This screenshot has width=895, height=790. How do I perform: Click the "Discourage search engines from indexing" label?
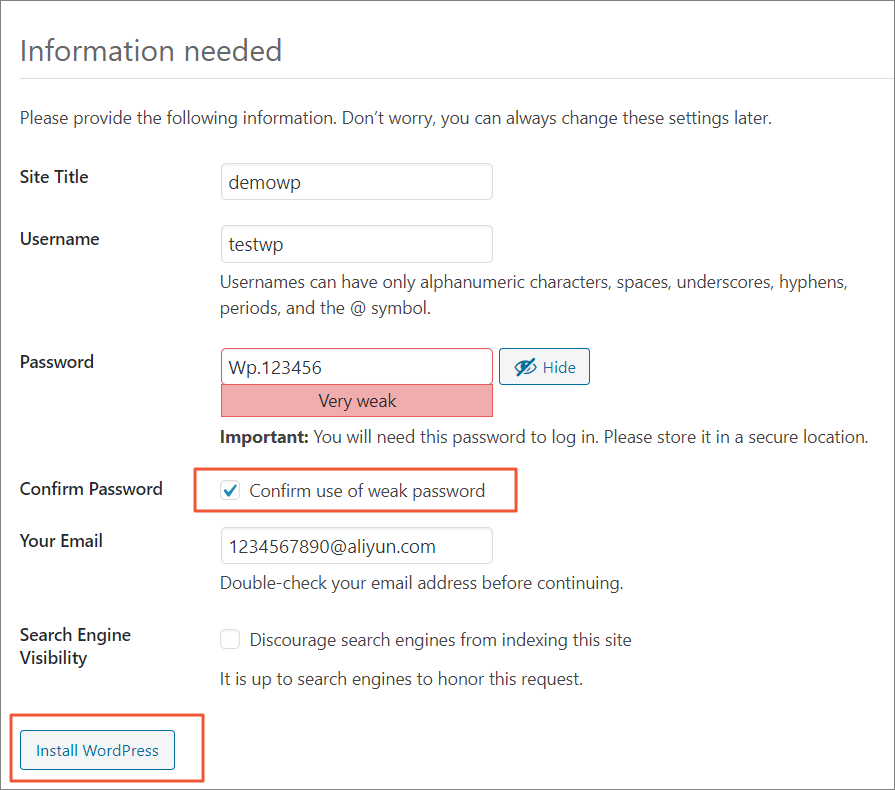pos(440,640)
